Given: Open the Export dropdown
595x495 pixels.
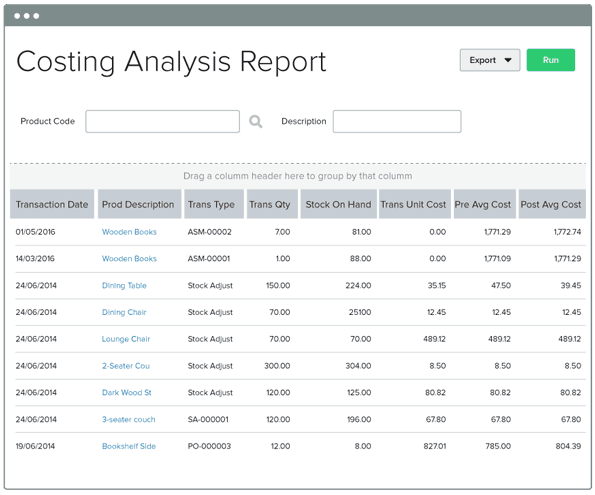Looking at the screenshot, I should click(x=490, y=60).
